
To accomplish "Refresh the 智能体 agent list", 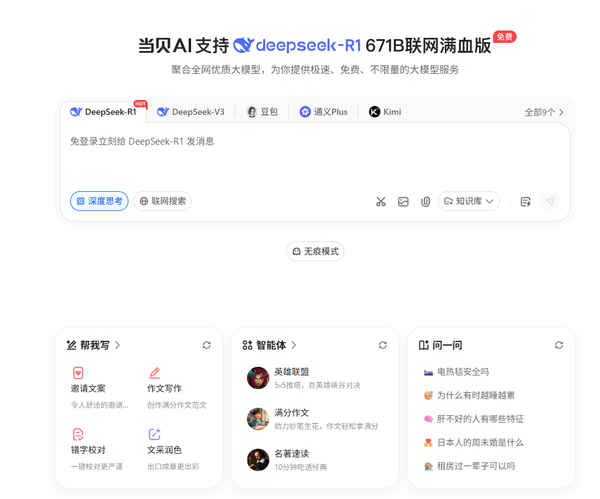I will click(x=383, y=345).
